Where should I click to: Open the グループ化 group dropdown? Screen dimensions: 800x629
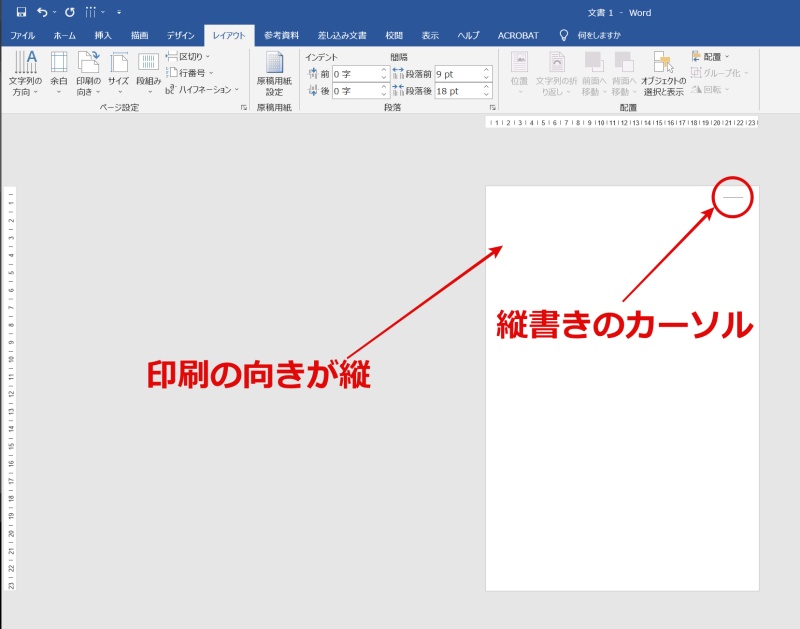point(719,73)
